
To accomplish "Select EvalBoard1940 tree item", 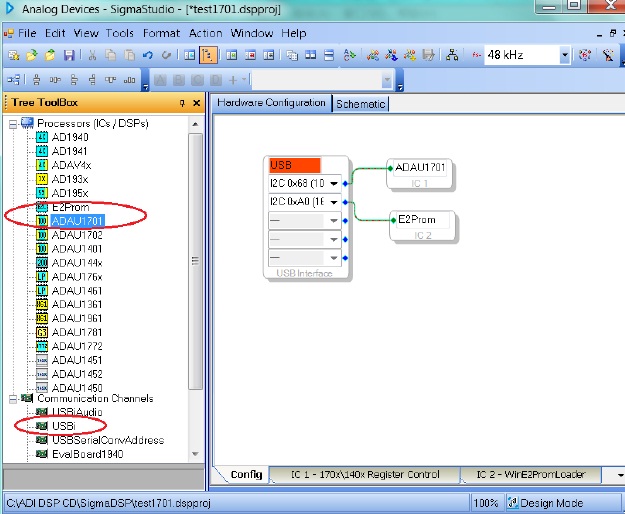I will click(88, 454).
